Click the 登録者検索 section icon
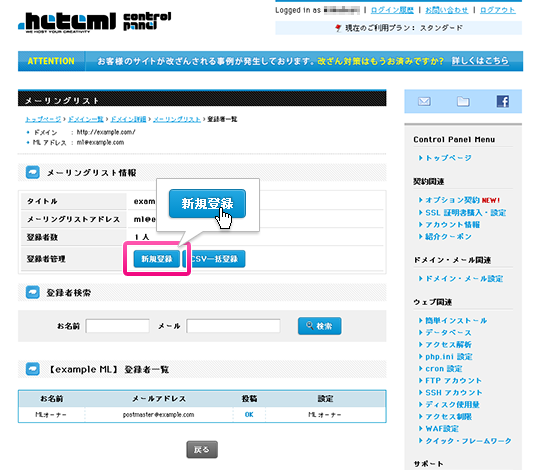The height and width of the screenshot is (470, 540). pyautogui.click(x=33, y=292)
